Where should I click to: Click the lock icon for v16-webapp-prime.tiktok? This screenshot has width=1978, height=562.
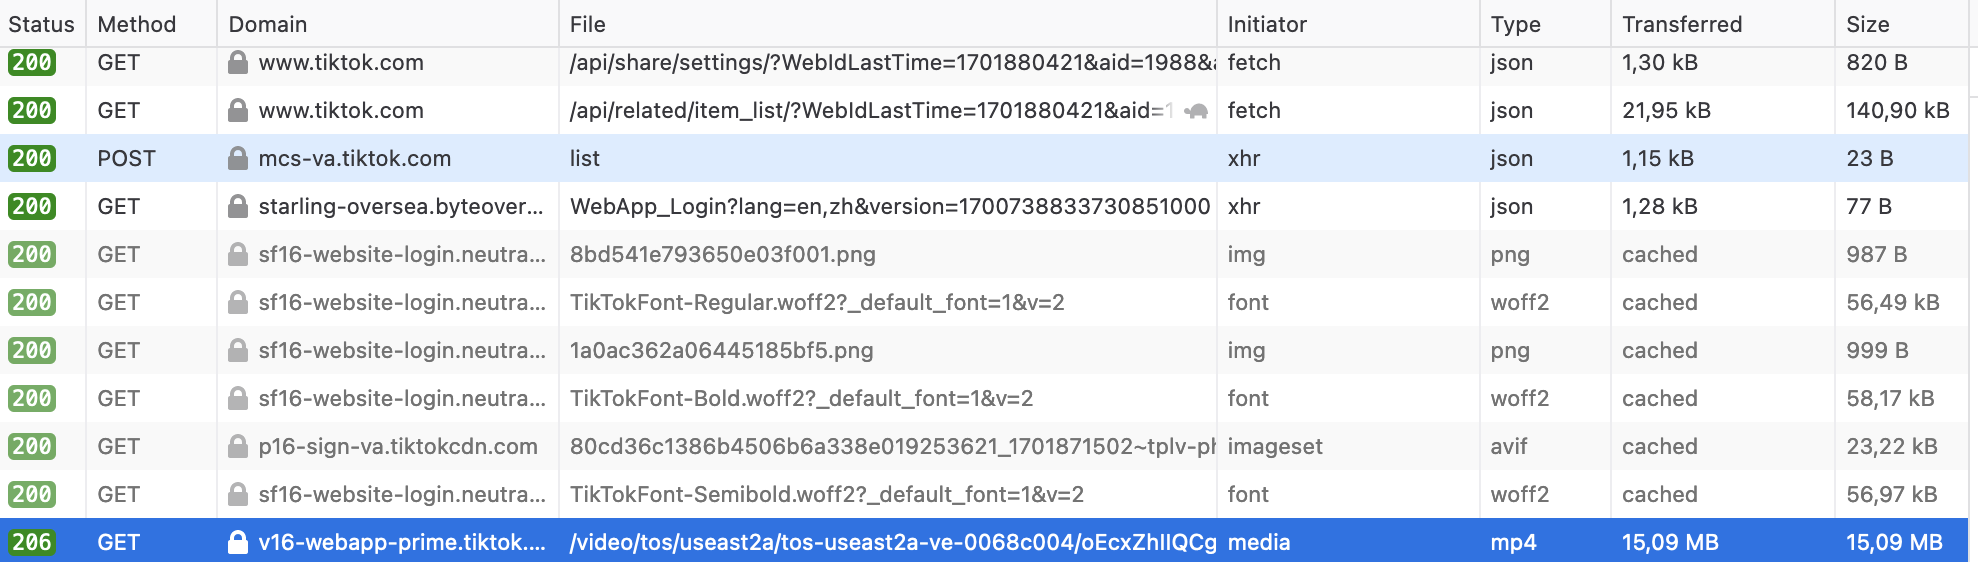(238, 542)
